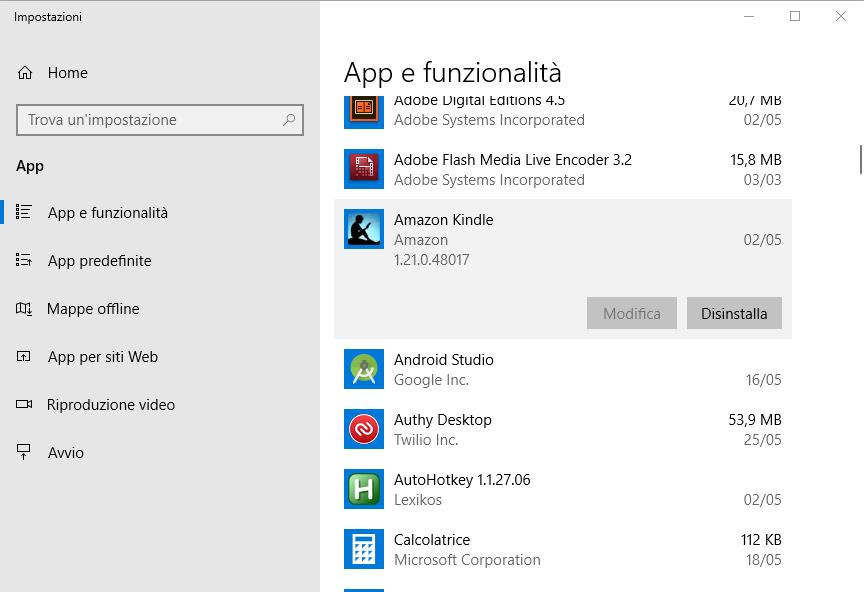
Task: Click the Authy Desktop red icon
Action: coord(364,429)
